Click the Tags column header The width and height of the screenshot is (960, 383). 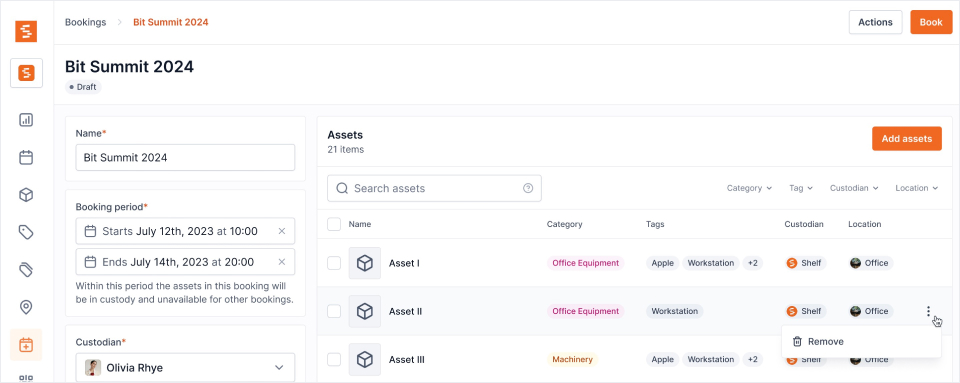click(655, 225)
